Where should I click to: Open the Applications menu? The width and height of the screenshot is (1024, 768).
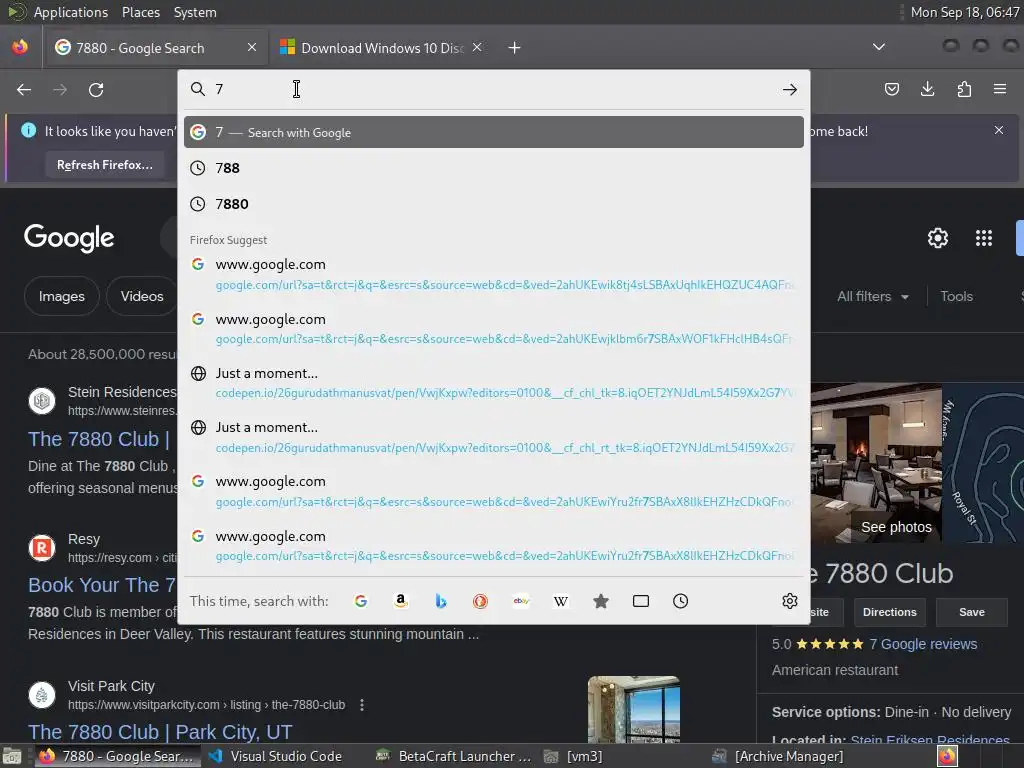pos(71,12)
